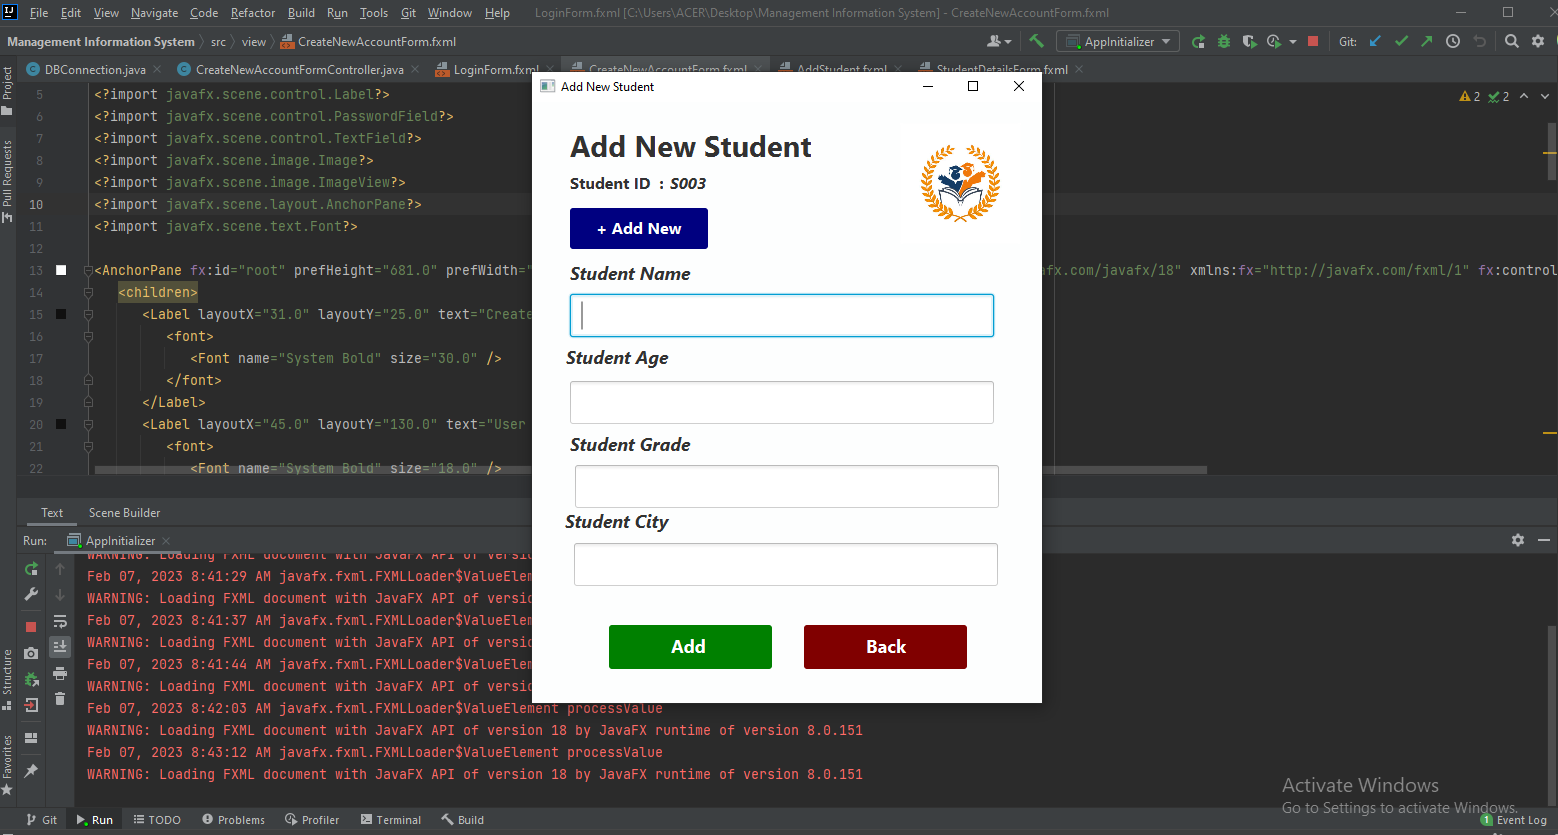Print console output via printer icon
Screen dimensions: 1558x835
point(60,673)
